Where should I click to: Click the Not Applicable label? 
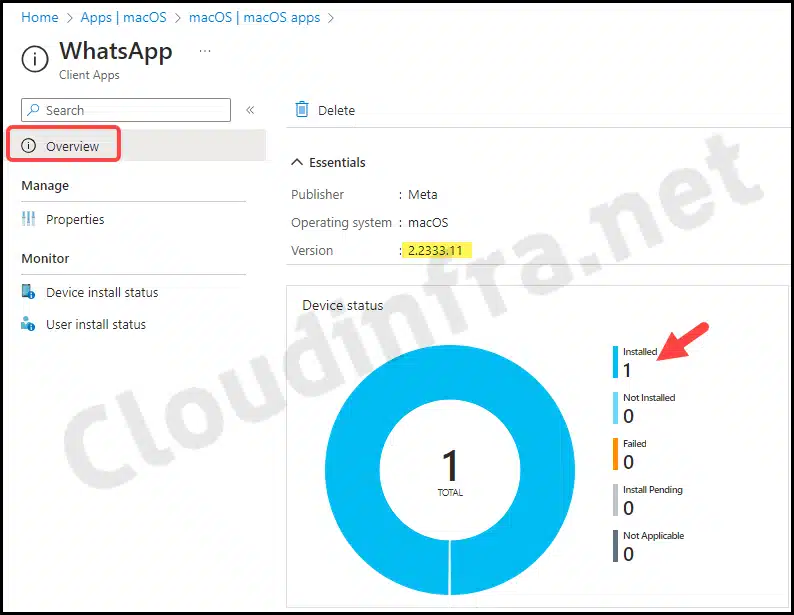tap(653, 536)
